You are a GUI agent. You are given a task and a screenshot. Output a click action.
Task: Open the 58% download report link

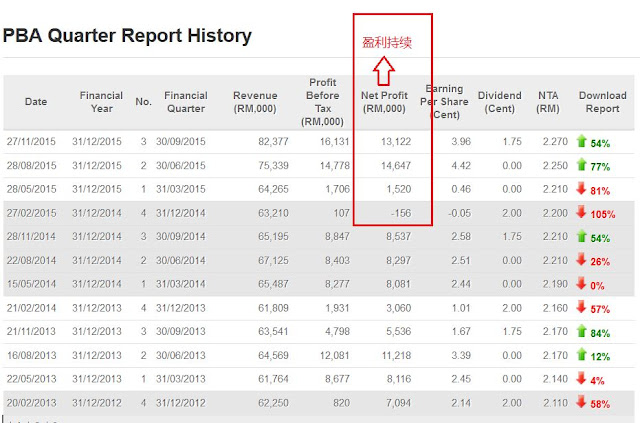coord(600,404)
